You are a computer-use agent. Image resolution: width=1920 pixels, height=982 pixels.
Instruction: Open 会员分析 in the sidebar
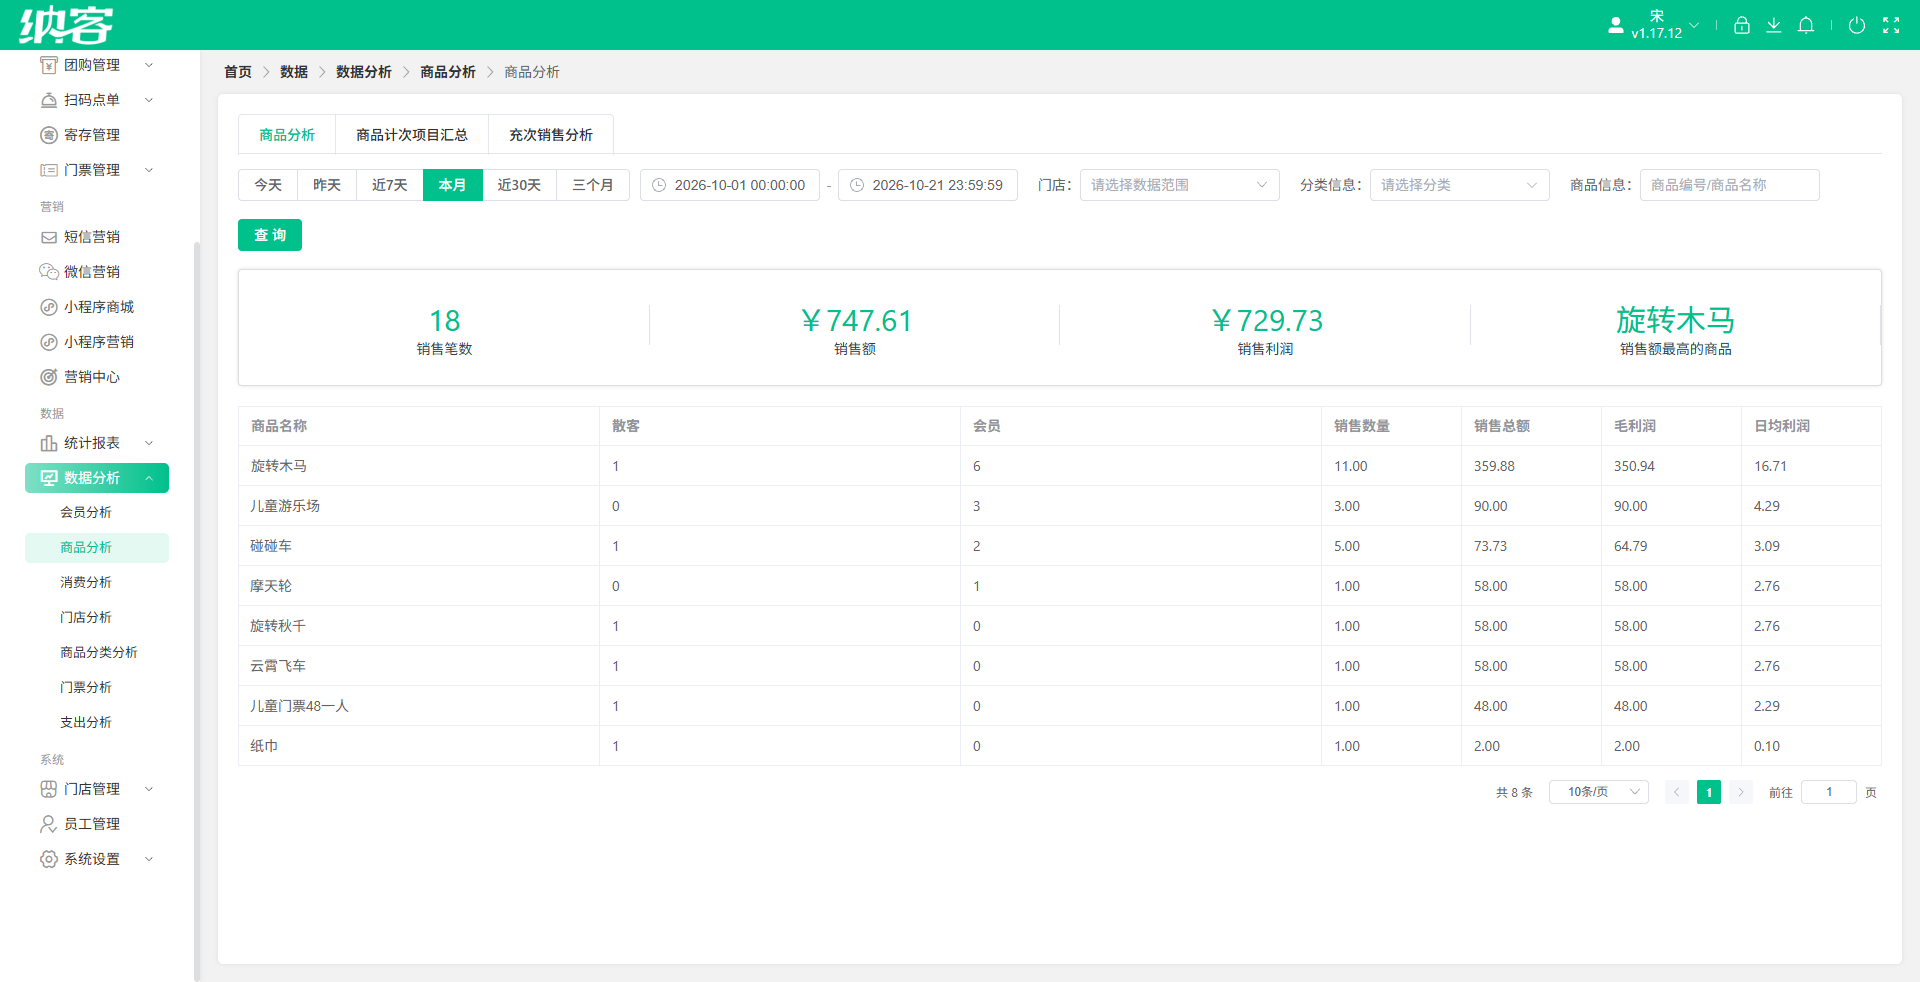click(86, 512)
